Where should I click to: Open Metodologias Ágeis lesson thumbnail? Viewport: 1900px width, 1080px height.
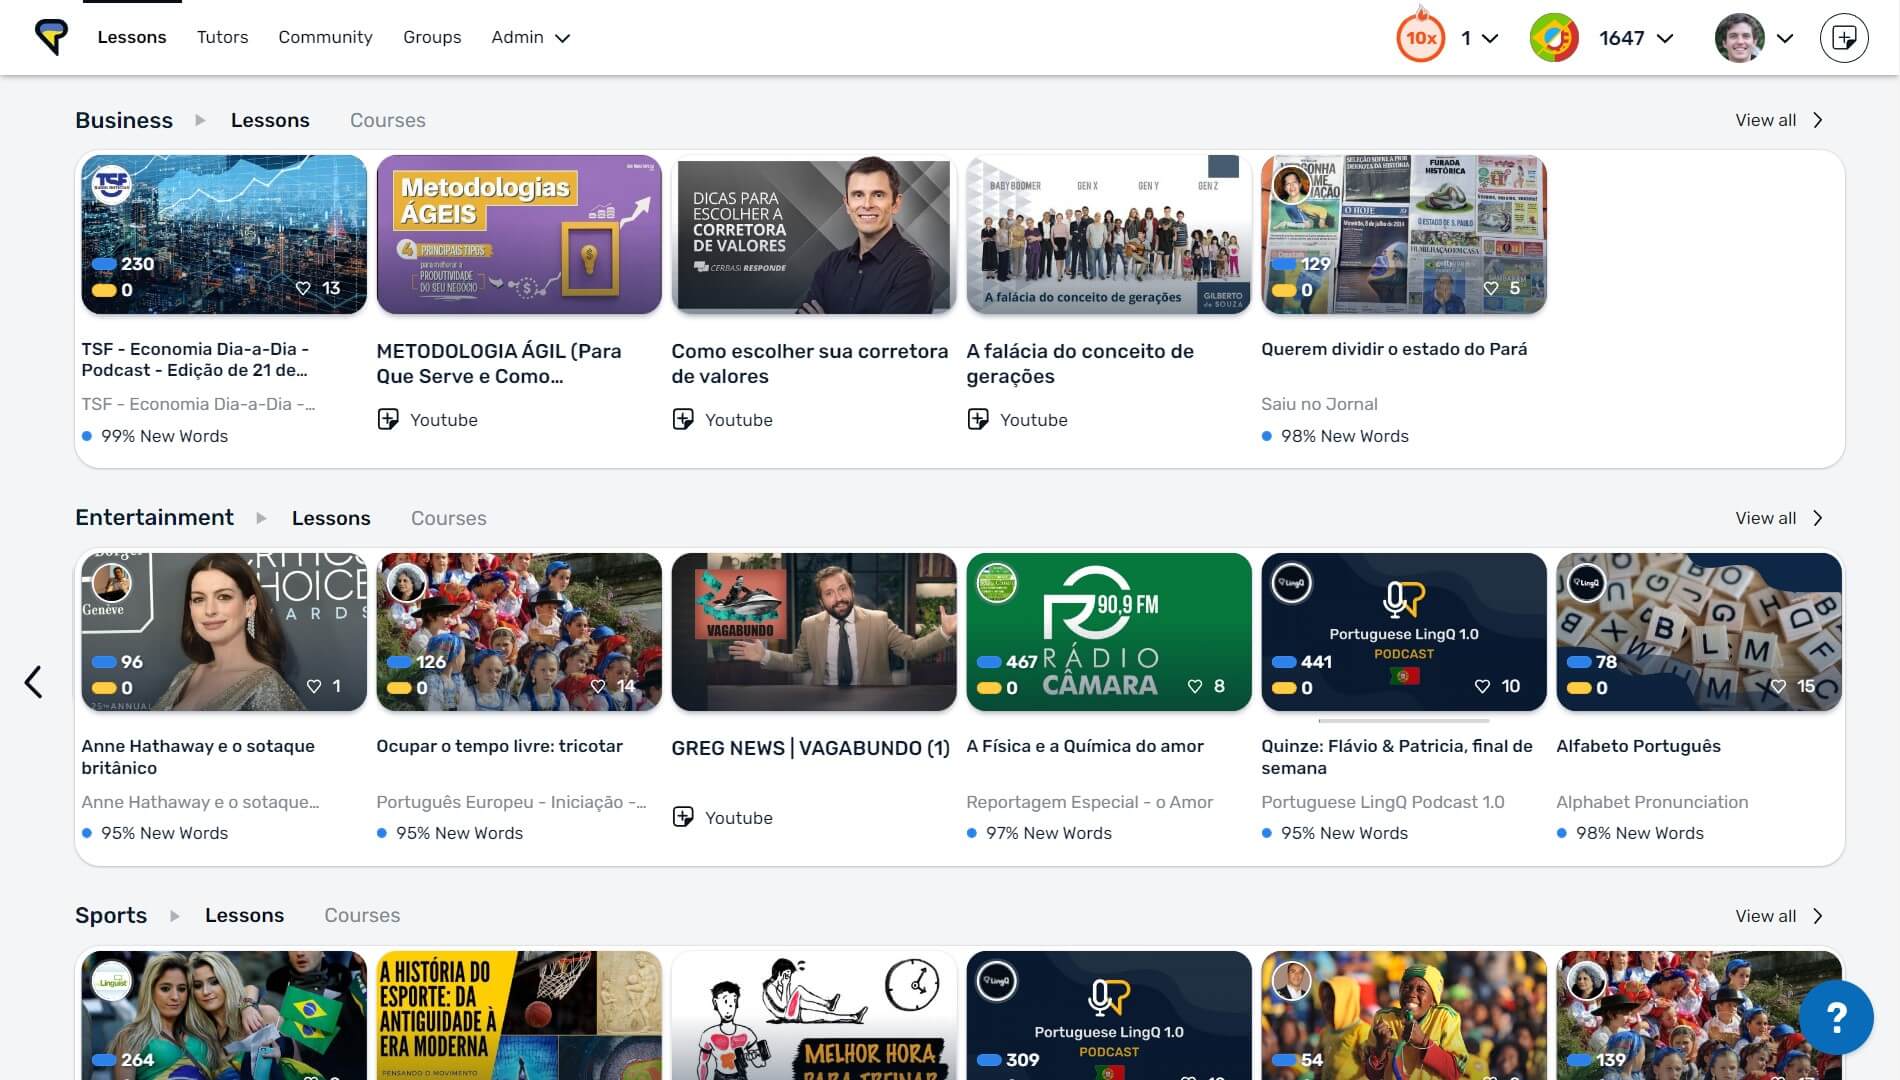pos(519,234)
